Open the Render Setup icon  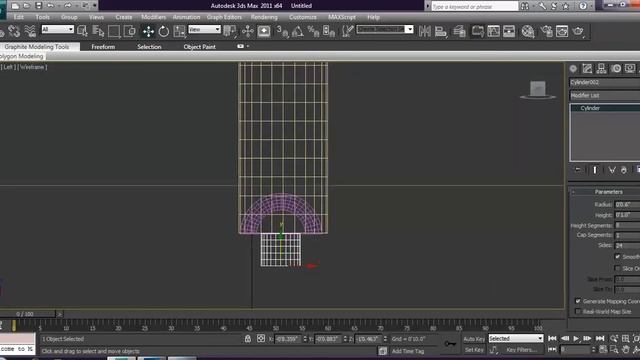(x=547, y=31)
